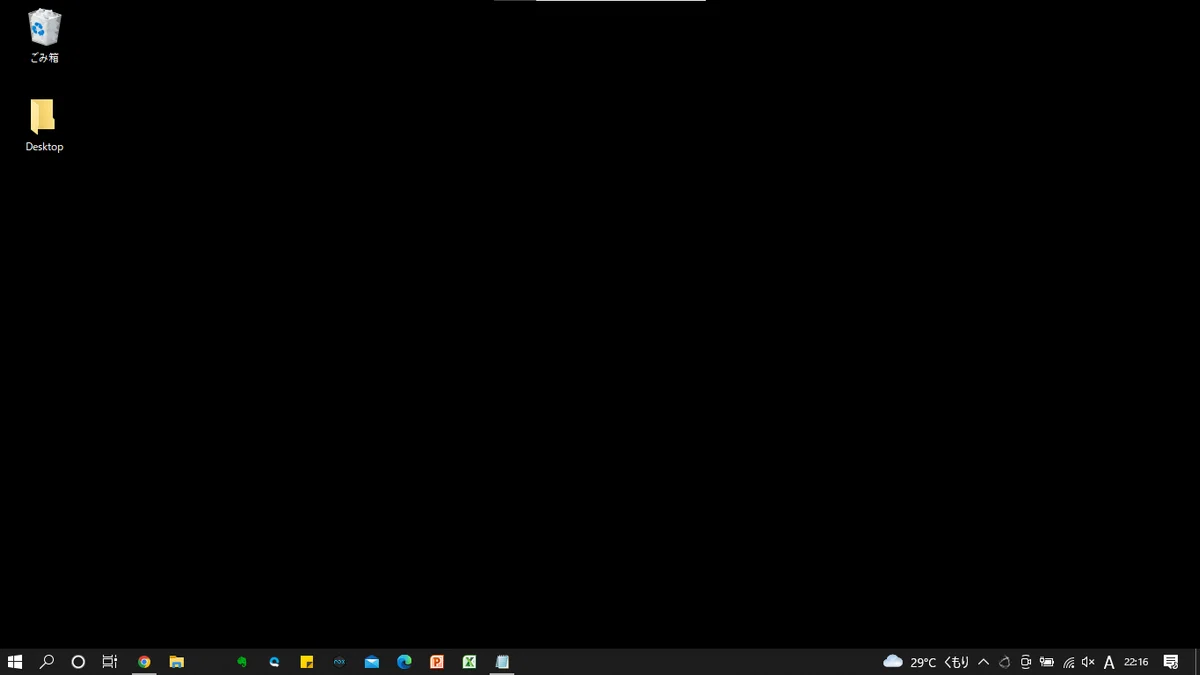Open the notification action center
This screenshot has width=1200, height=675.
pyautogui.click(x=1171, y=662)
